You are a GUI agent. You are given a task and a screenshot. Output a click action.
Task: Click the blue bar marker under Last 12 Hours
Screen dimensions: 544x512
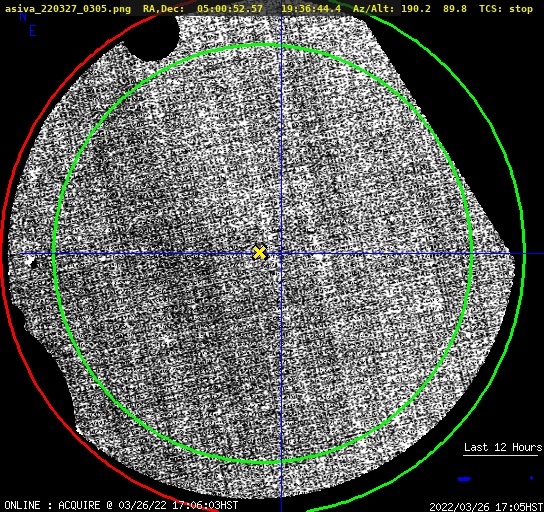464,479
